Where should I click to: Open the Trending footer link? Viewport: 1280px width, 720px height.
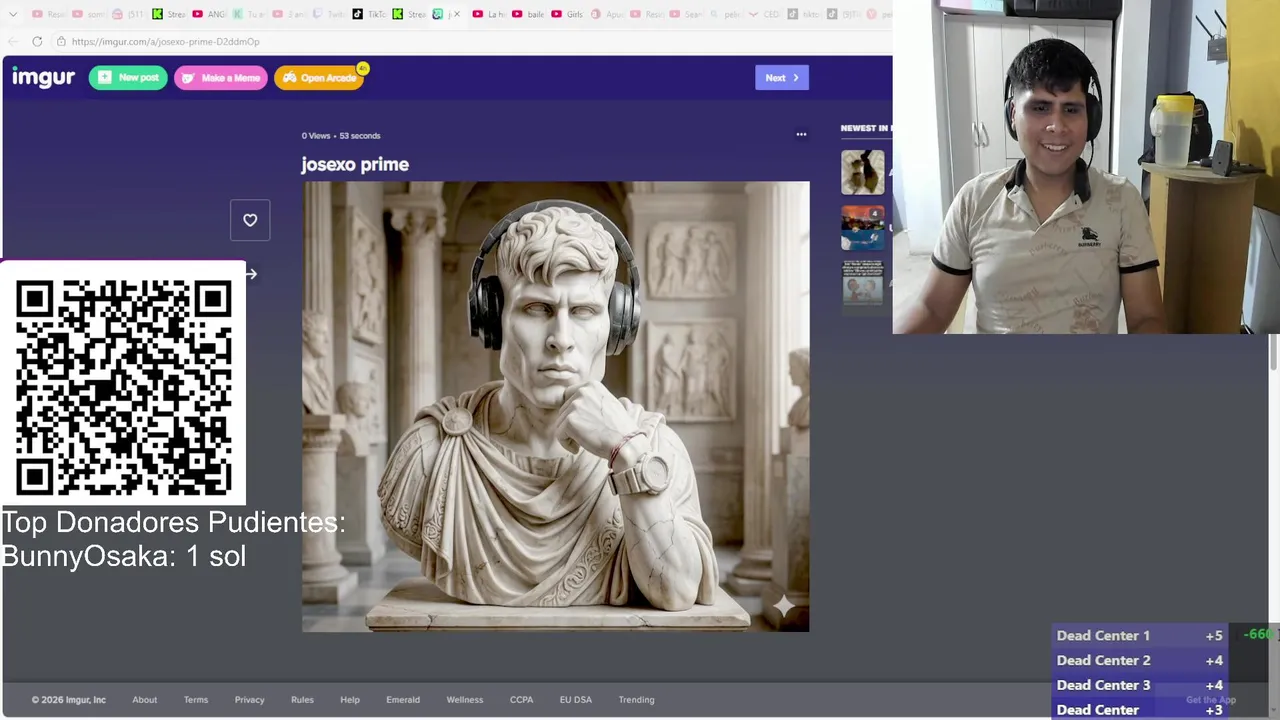coord(636,700)
